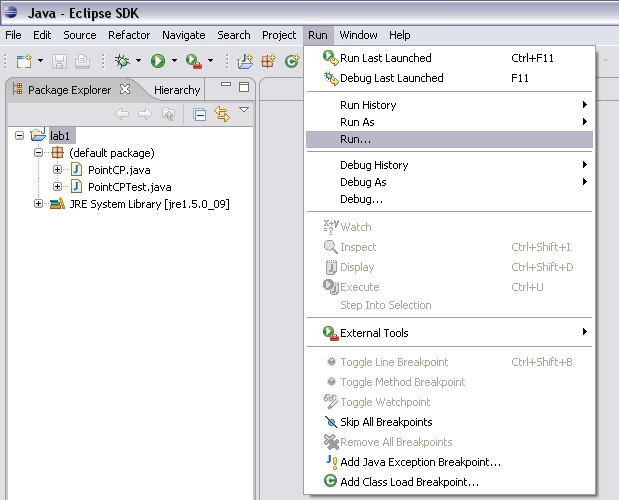Expand the PointCP.java node
The width and height of the screenshot is (619, 500).
tap(57, 169)
